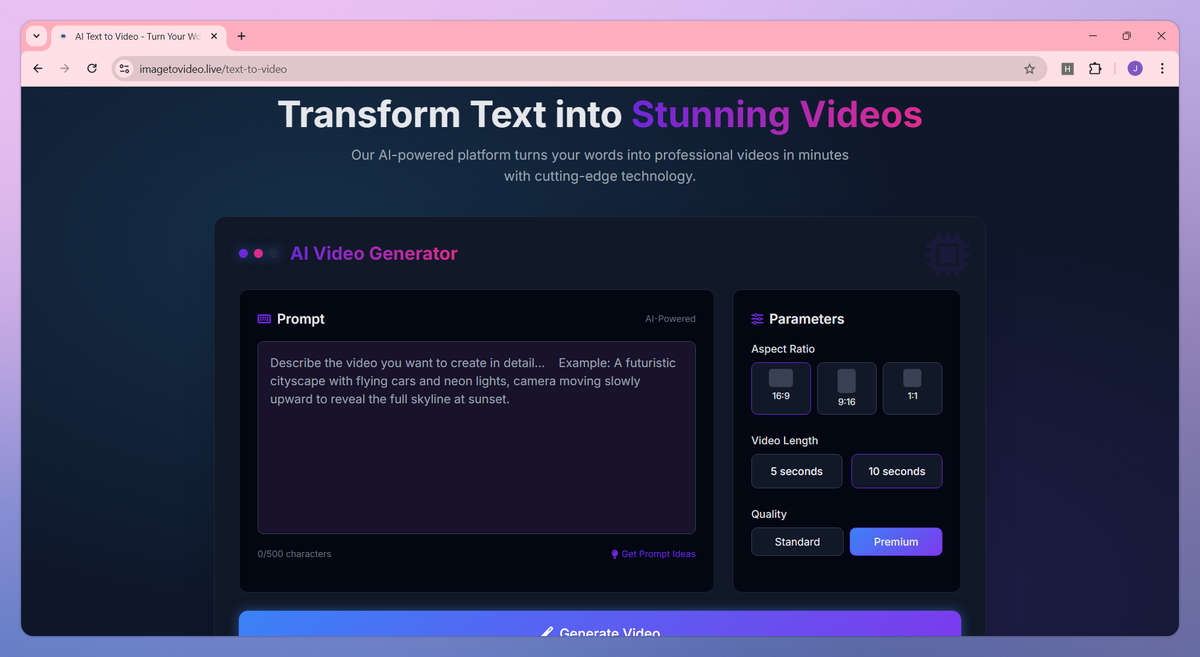
Task: Select the 1:1 aspect ratio
Action: [x=912, y=388]
